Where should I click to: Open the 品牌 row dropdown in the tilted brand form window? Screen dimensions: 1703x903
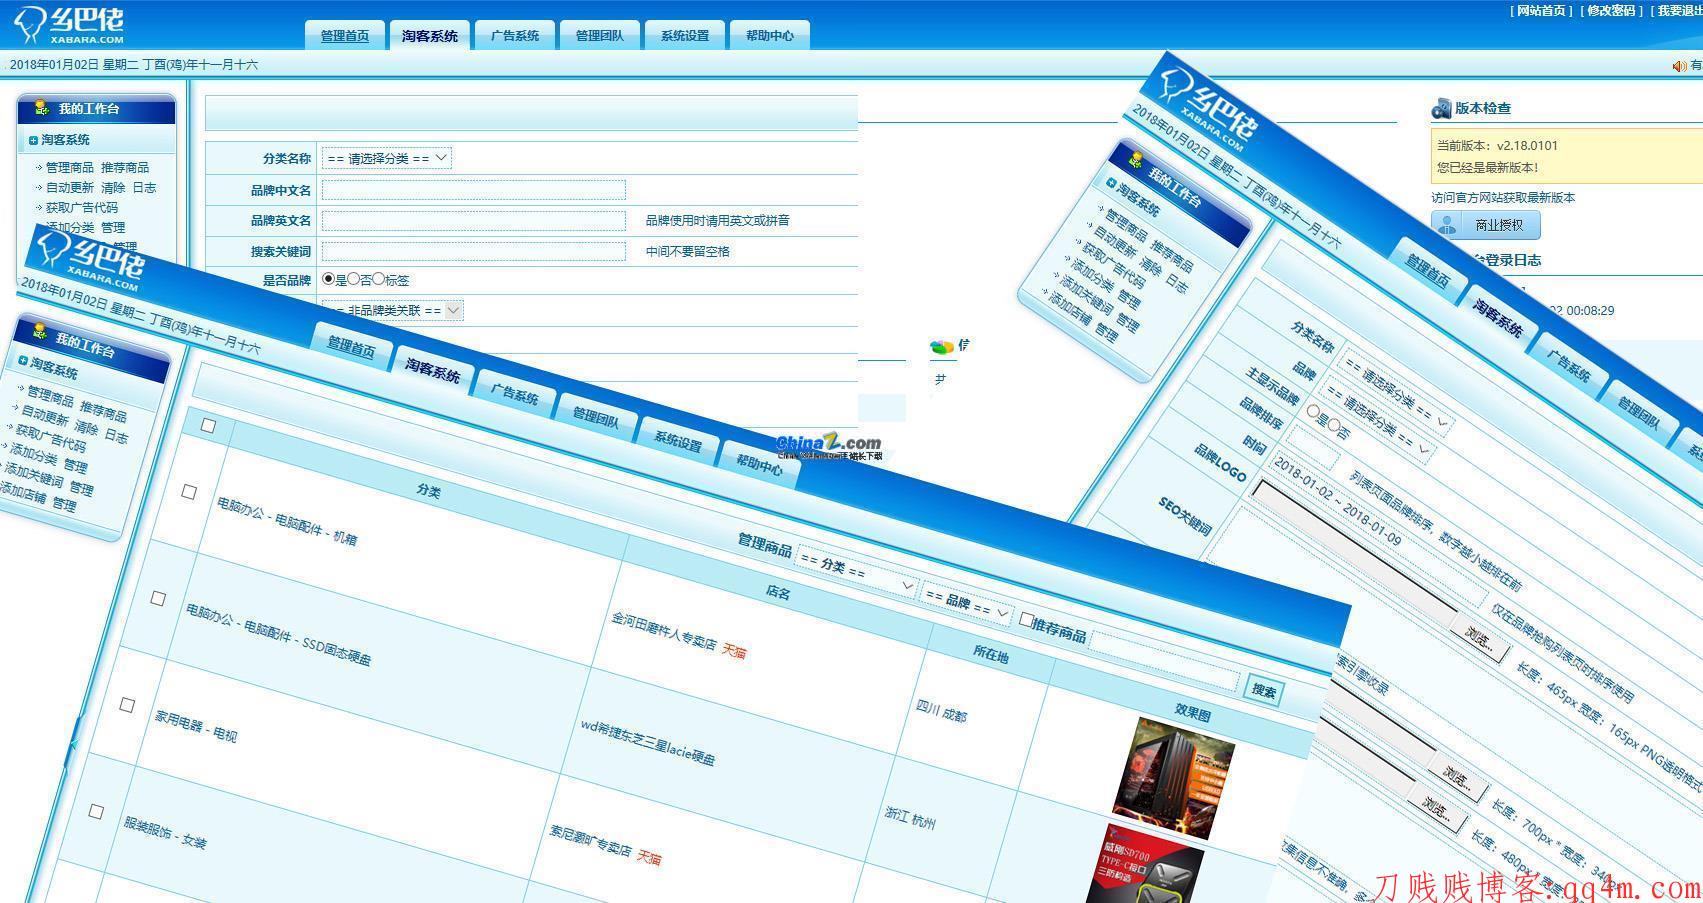[1379, 421]
